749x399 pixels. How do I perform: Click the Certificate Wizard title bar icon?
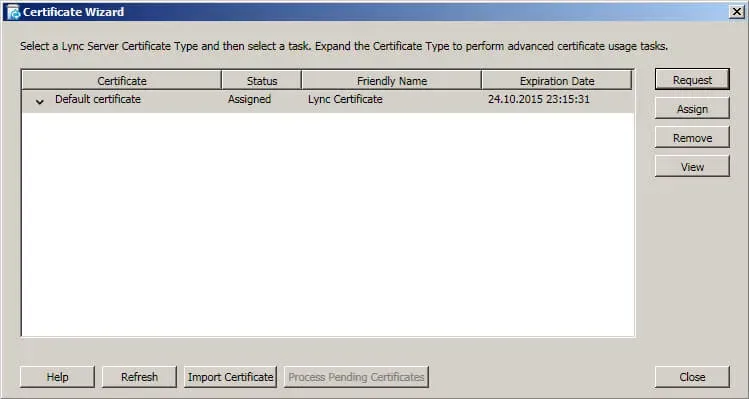pos(13,12)
